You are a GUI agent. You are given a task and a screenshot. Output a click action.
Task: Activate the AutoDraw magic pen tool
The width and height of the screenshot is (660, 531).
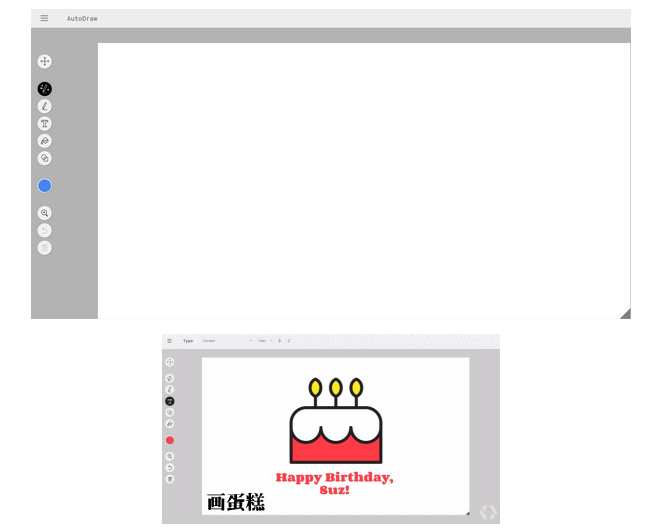pos(44,89)
